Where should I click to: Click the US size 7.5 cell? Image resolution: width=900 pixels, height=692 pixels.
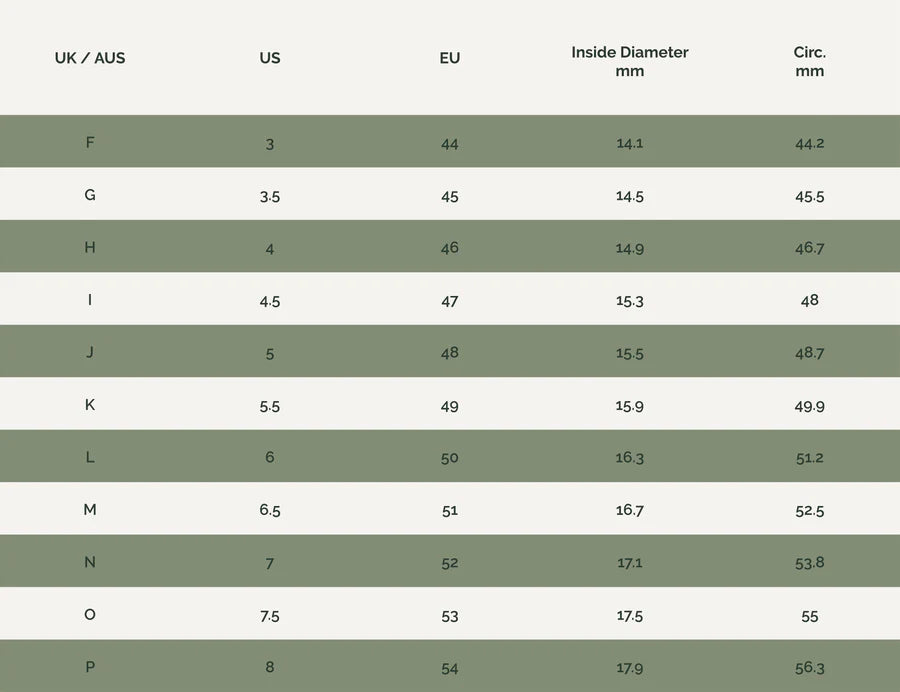[x=270, y=615]
